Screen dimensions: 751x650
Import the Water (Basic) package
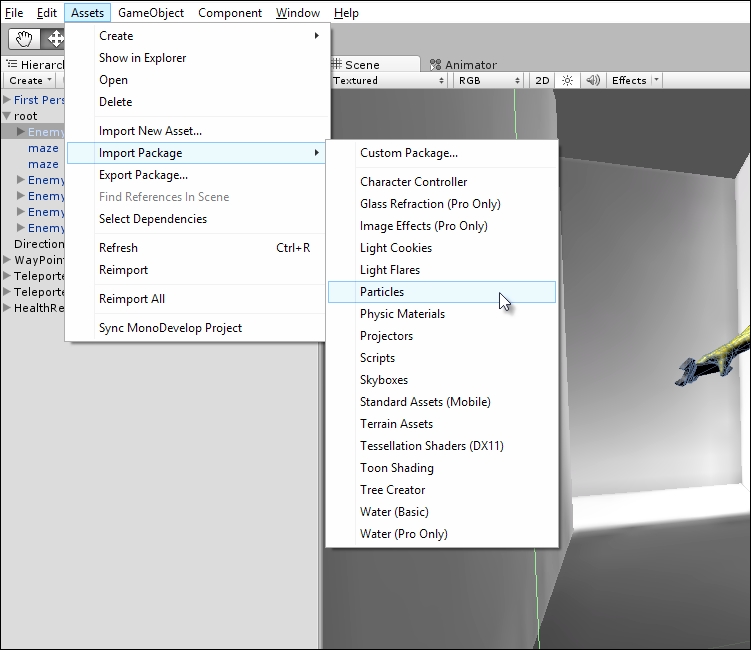[x=442, y=513]
